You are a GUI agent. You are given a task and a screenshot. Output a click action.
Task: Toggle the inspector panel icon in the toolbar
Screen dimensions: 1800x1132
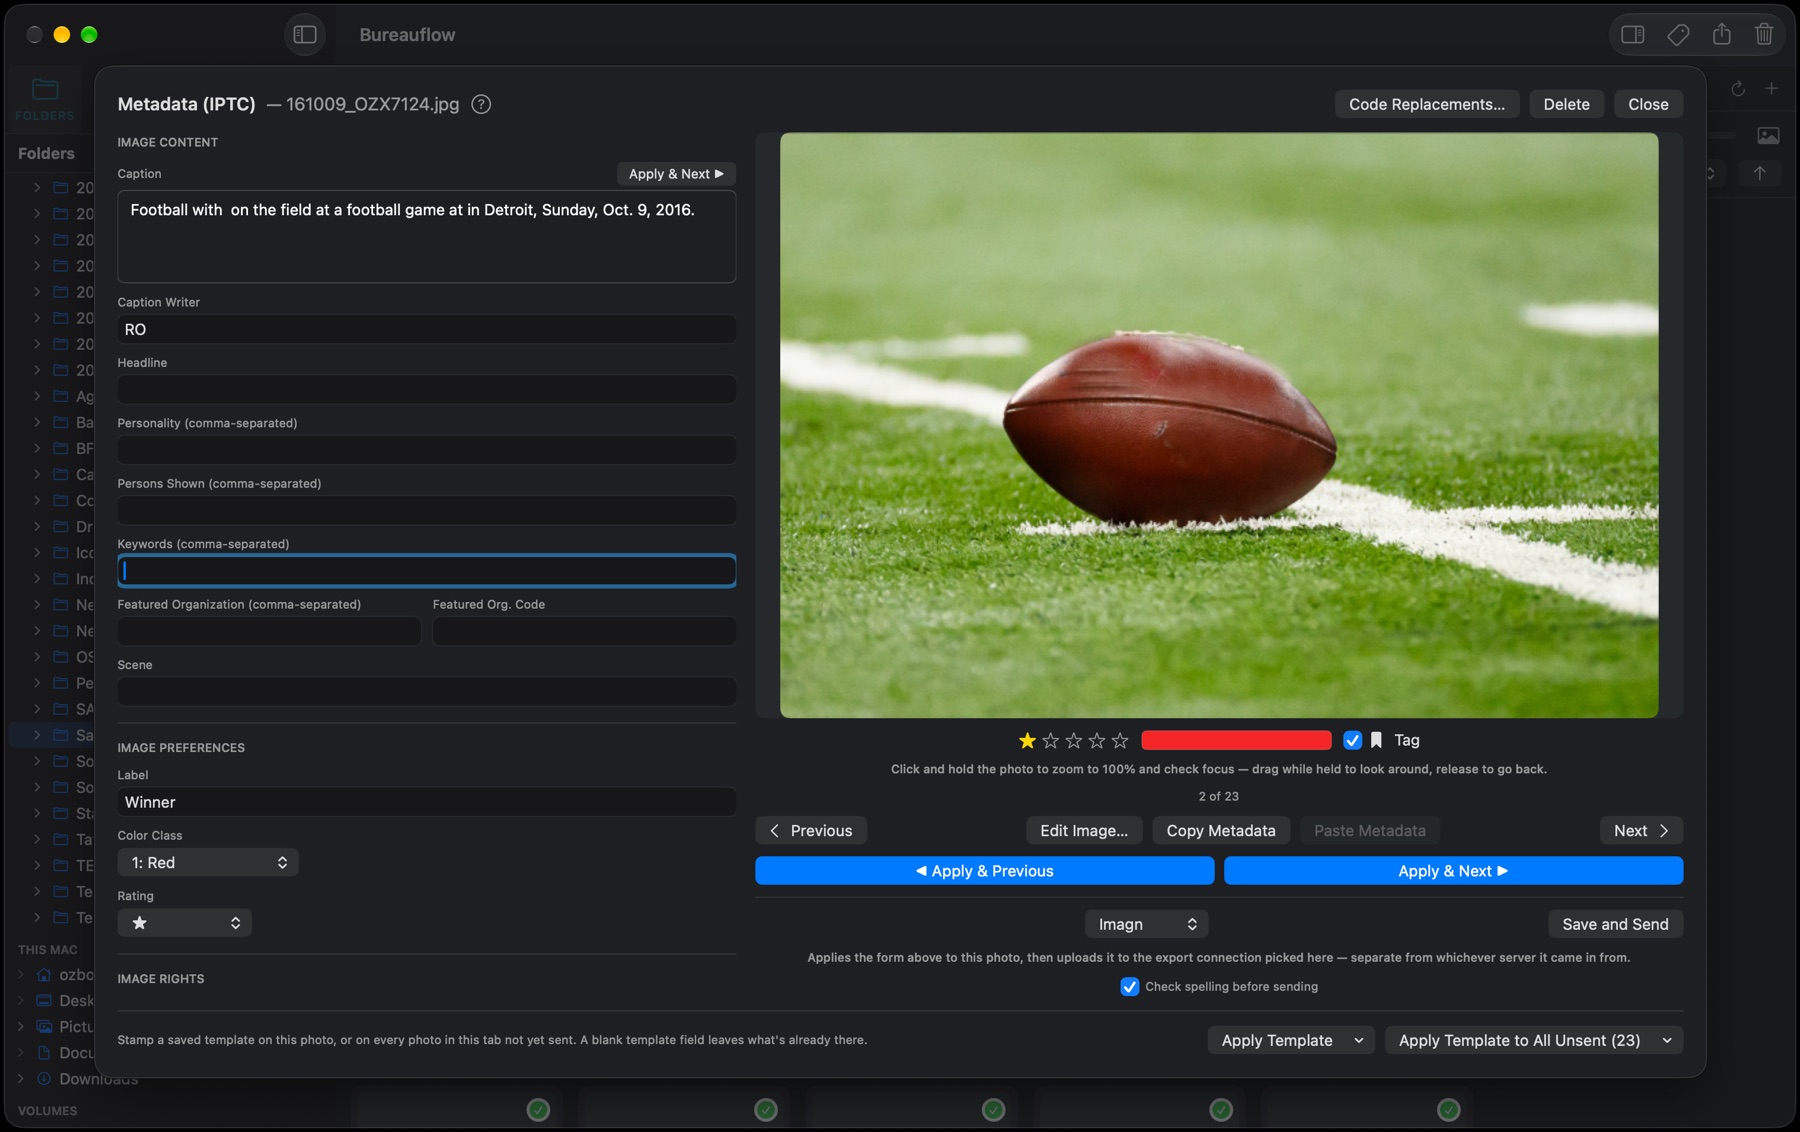(1633, 35)
